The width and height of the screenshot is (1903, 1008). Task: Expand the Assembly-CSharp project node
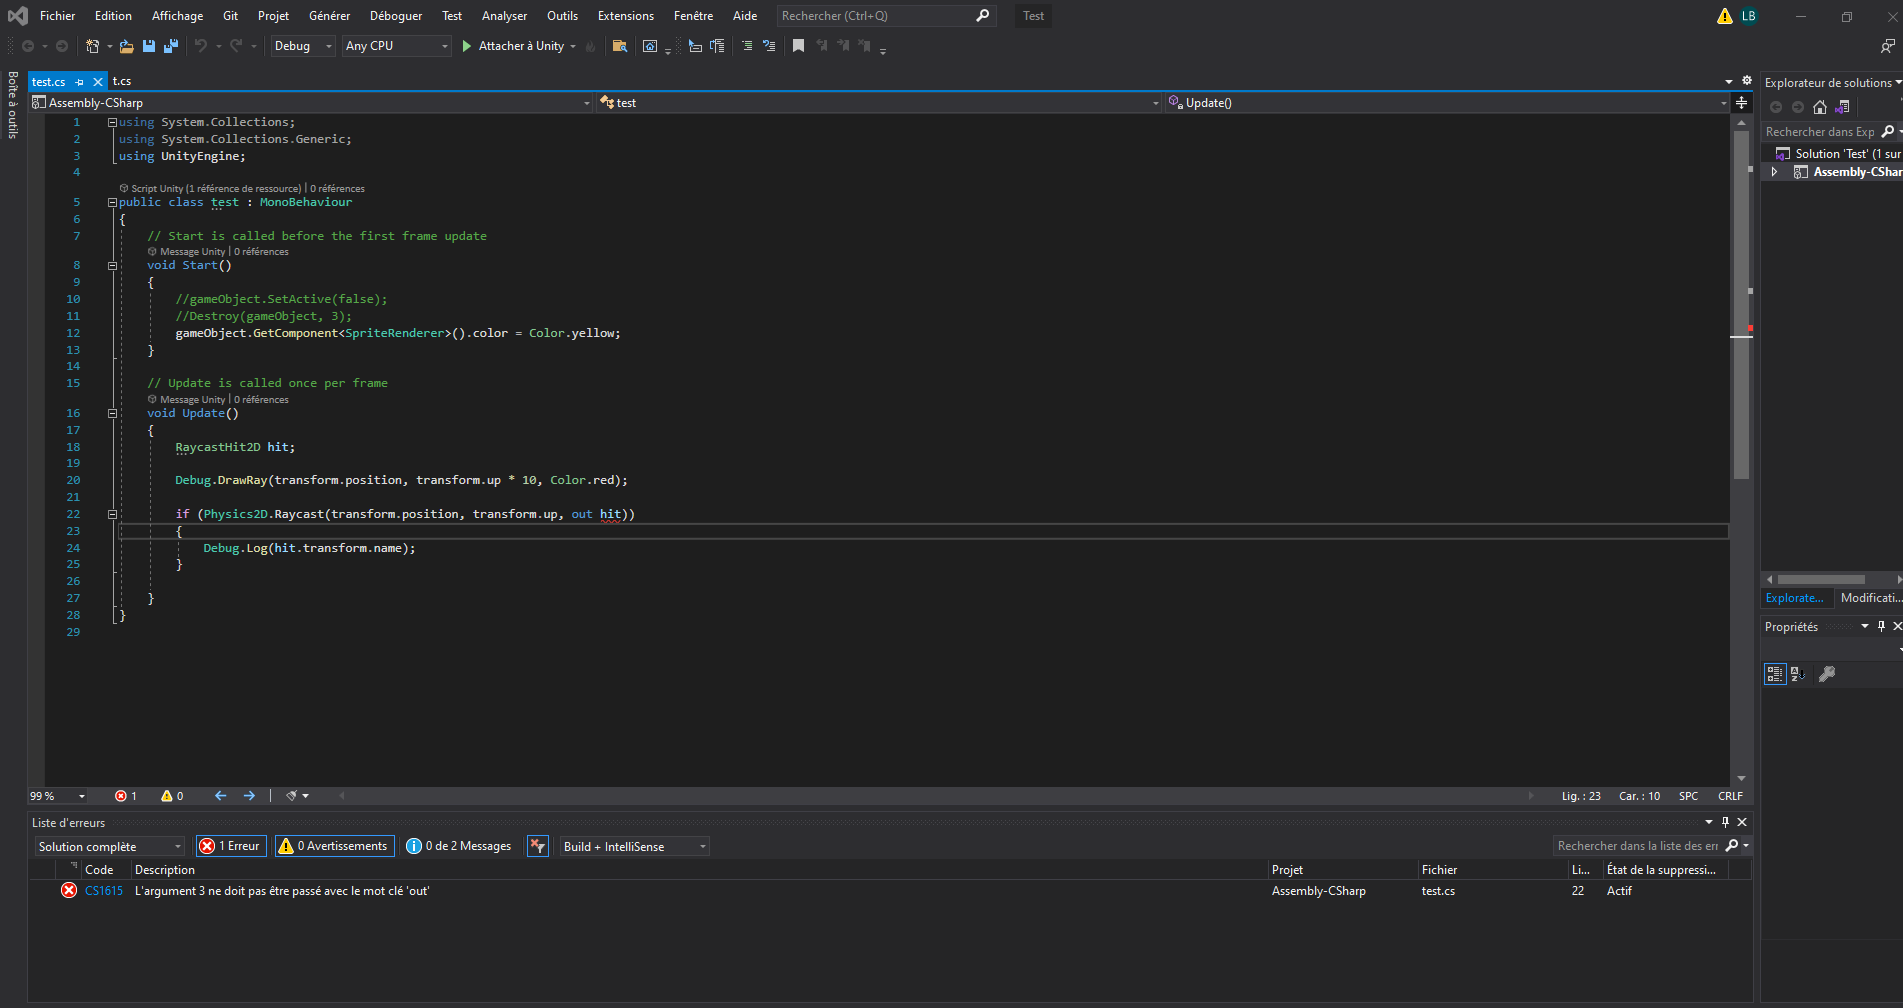point(1775,172)
